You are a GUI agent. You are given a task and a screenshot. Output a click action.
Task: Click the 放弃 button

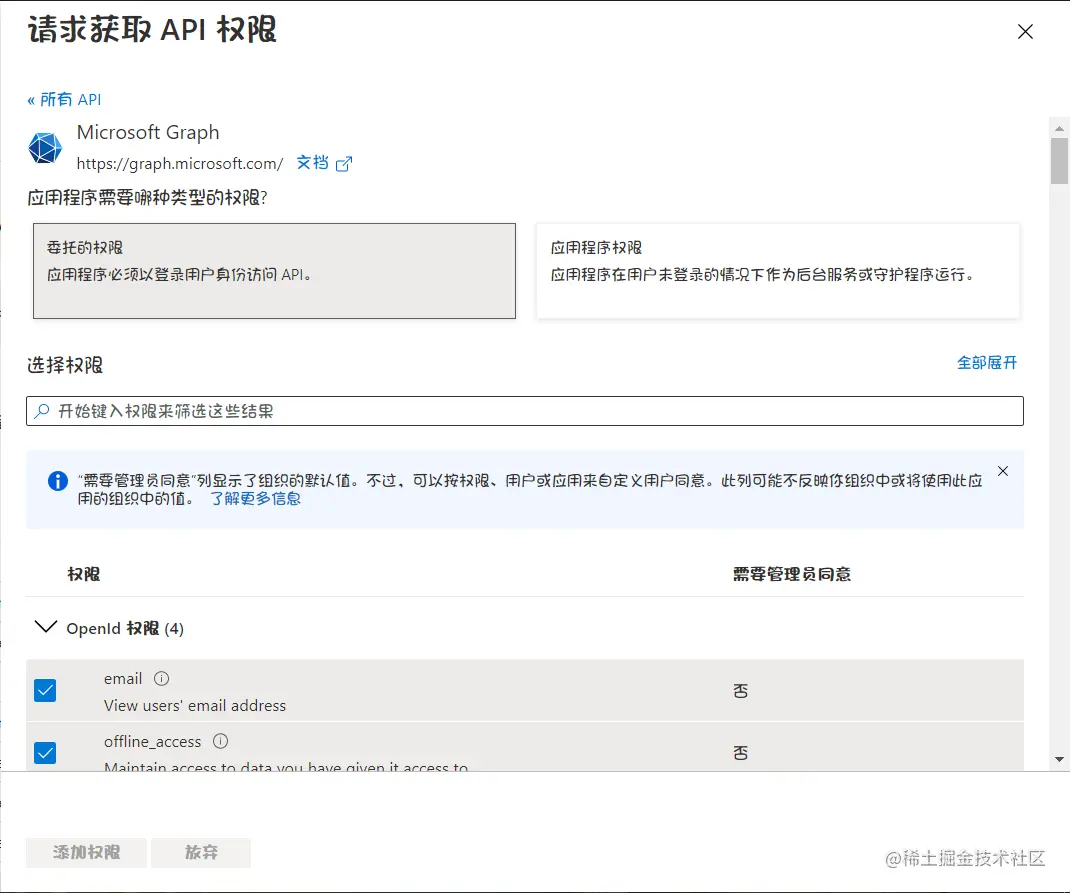[201, 853]
